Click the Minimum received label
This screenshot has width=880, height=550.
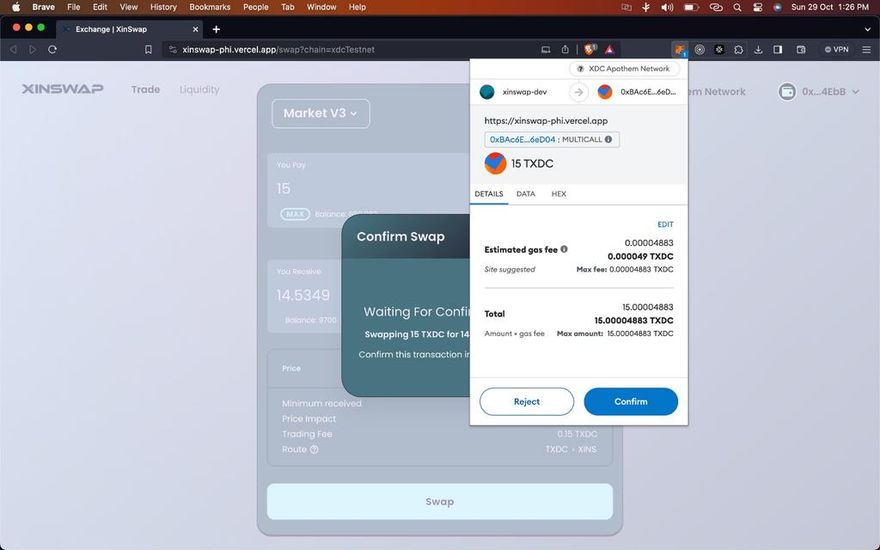coord(322,404)
